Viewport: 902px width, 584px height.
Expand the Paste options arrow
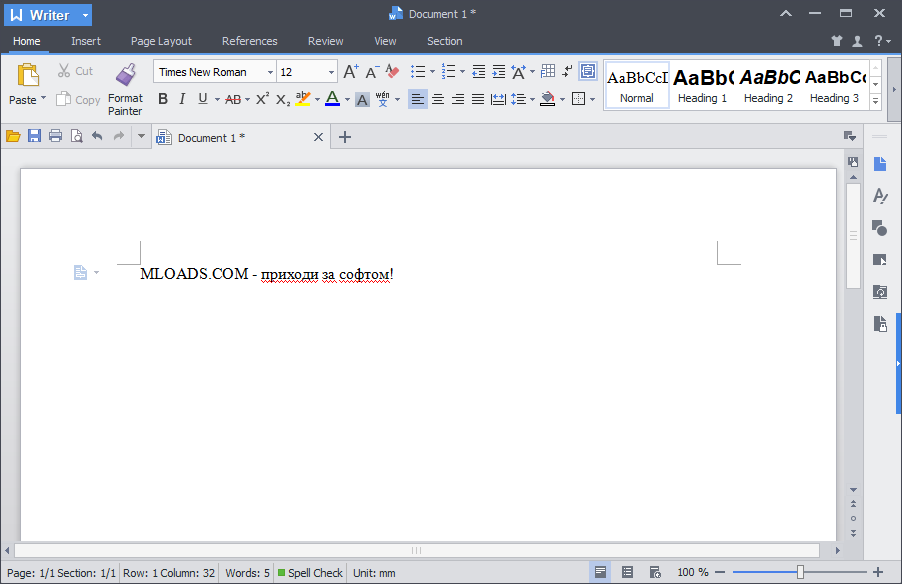[43, 98]
